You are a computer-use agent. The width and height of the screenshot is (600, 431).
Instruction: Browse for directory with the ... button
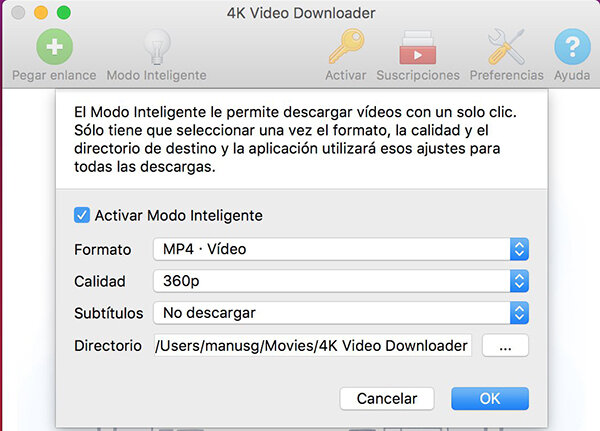[505, 346]
